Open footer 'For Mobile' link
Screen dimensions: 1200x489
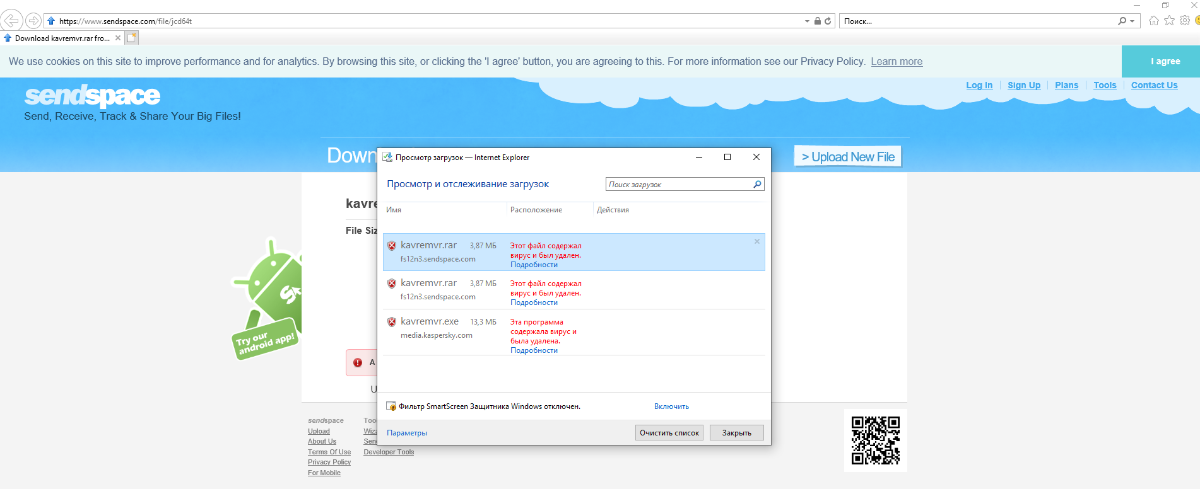pyautogui.click(x=324, y=473)
